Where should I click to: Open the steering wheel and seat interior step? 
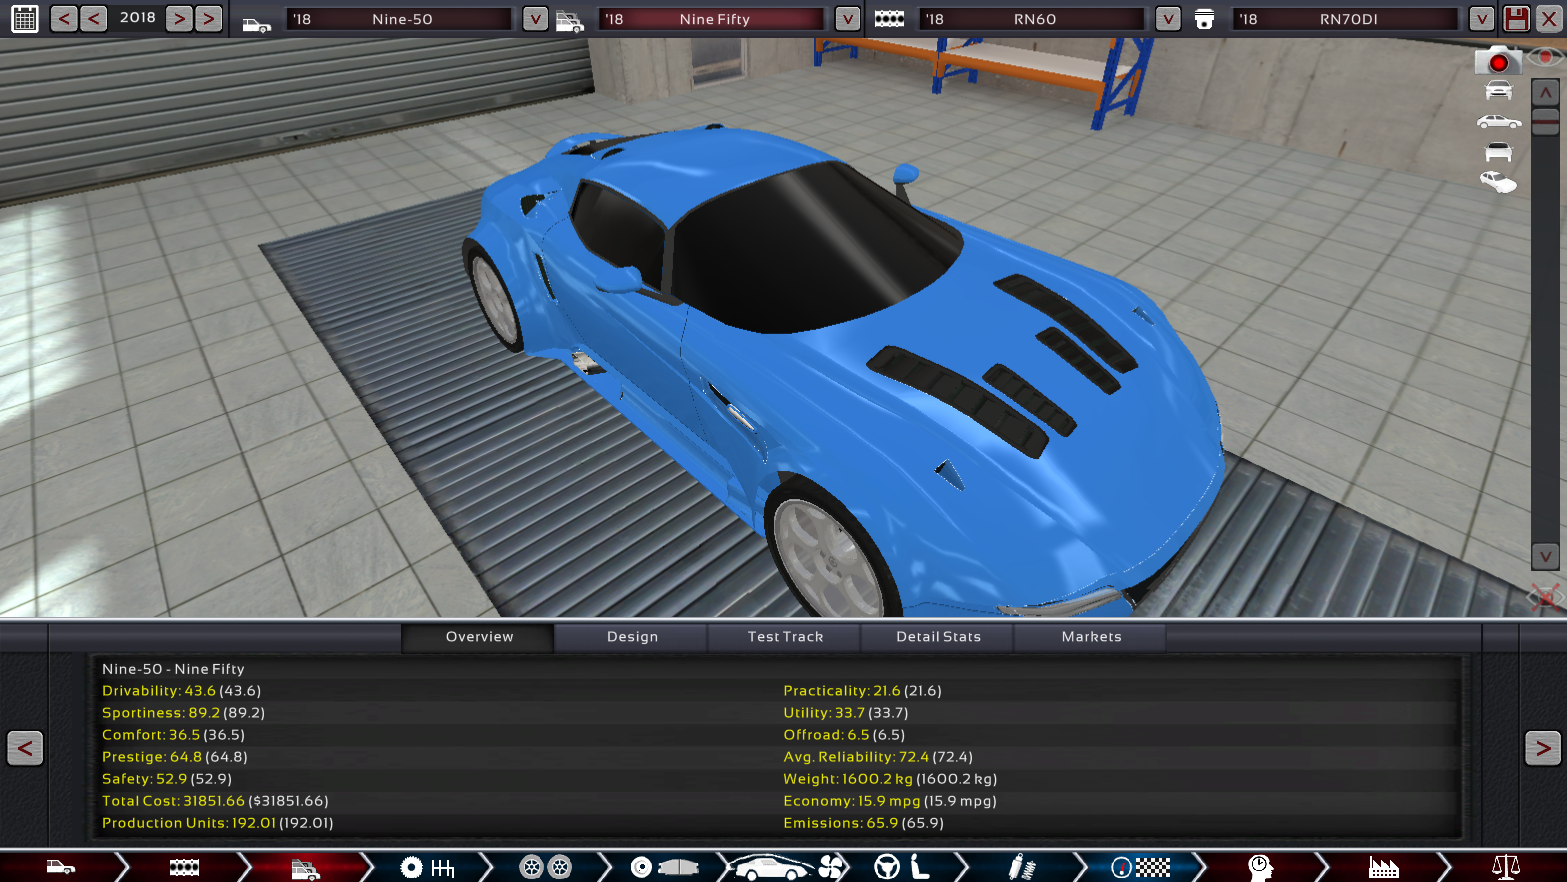pyautogui.click(x=902, y=867)
